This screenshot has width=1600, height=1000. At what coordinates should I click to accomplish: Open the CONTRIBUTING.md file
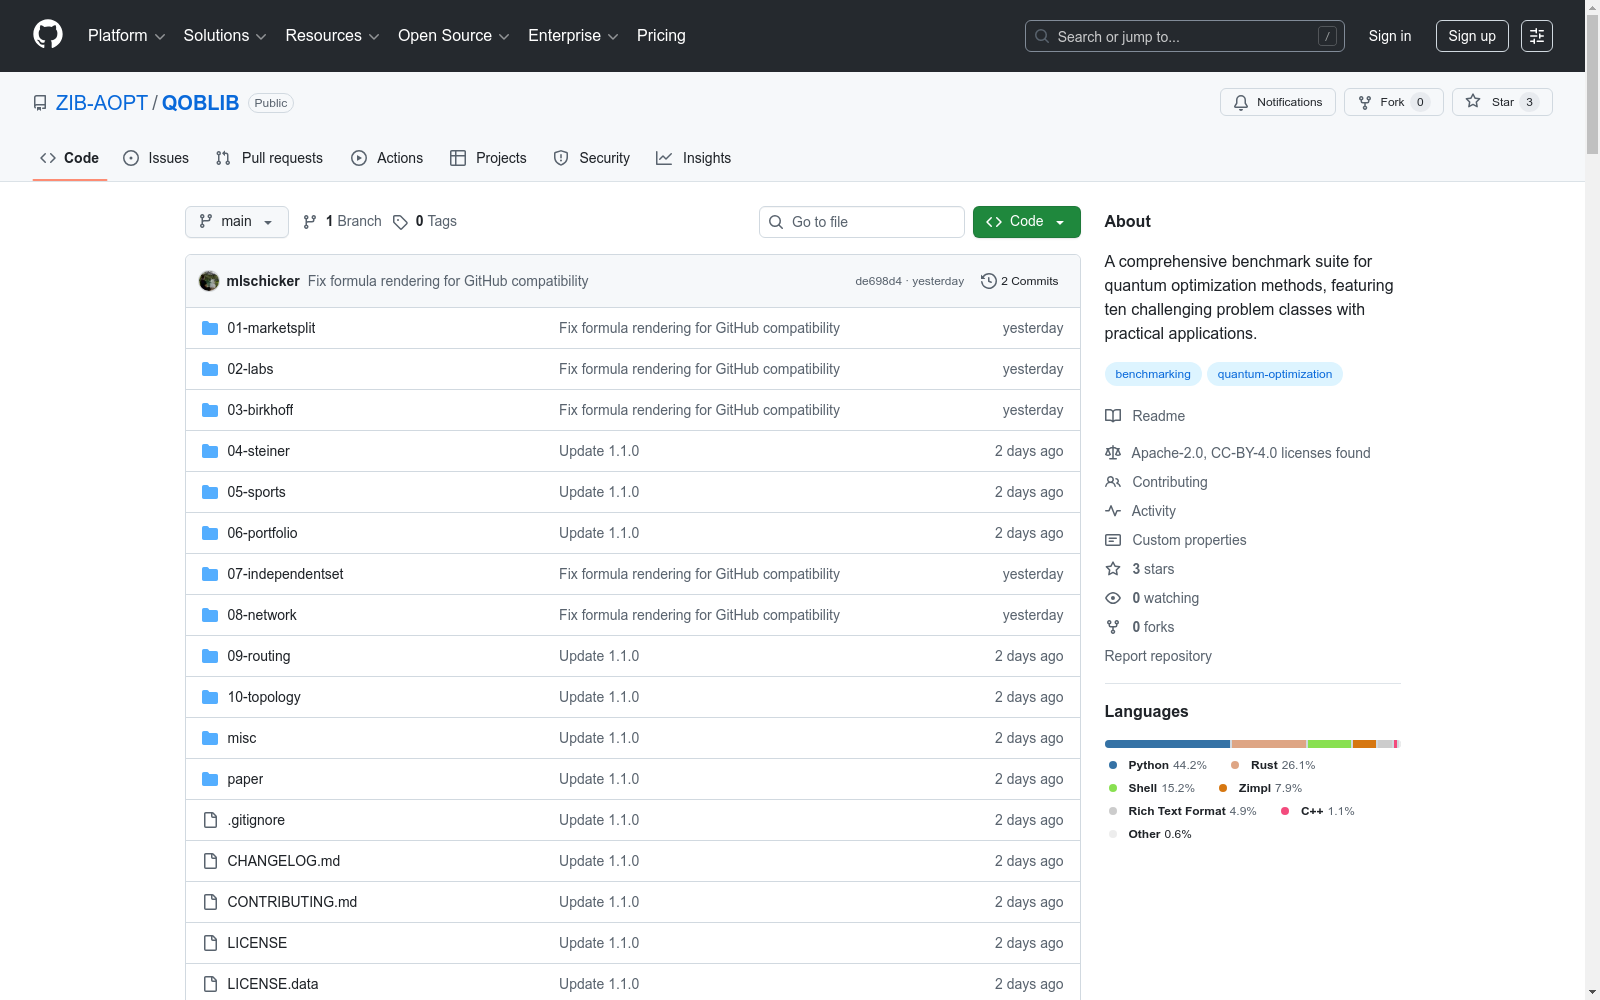[292, 902]
